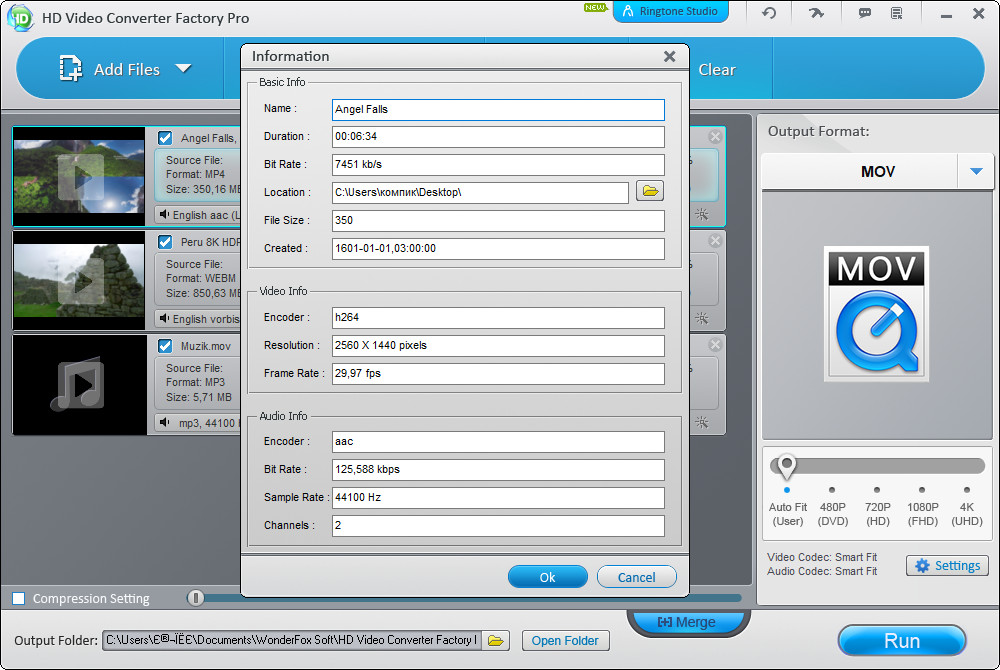The height and width of the screenshot is (670, 1000).
Task: Click the Duration field 00:06:34
Action: pyautogui.click(x=498, y=137)
